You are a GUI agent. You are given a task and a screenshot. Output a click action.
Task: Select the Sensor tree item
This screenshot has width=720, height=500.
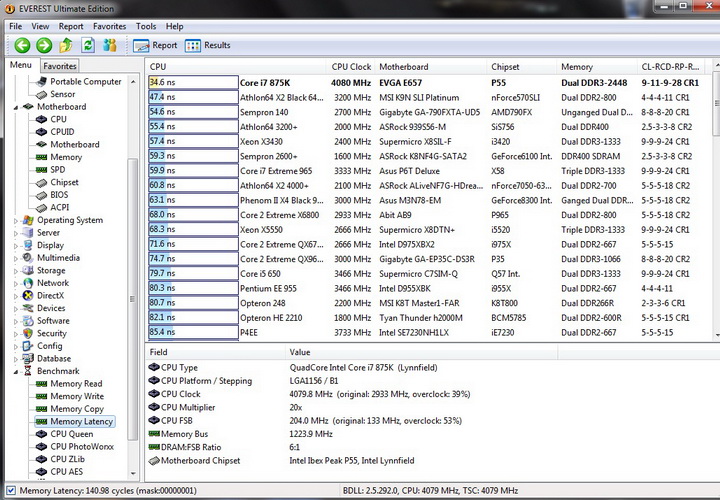[62, 94]
